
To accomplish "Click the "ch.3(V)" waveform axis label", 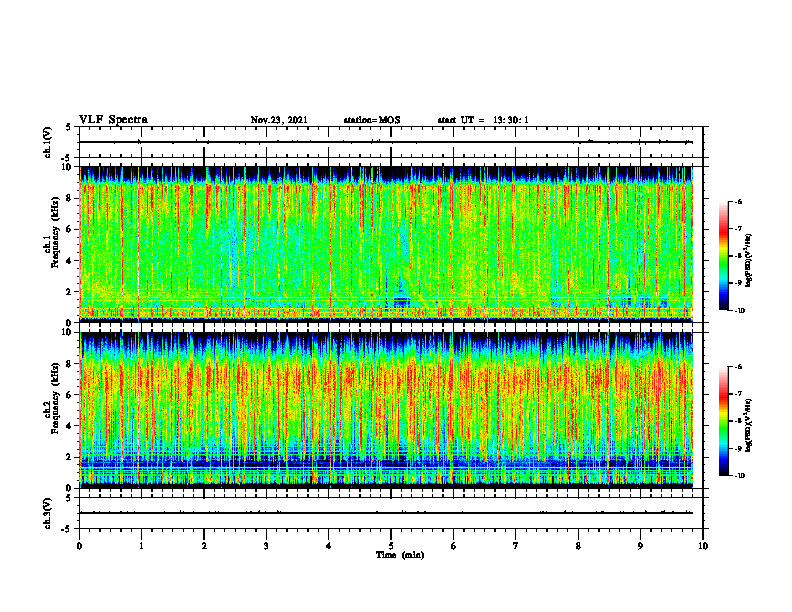I will coord(47,513).
